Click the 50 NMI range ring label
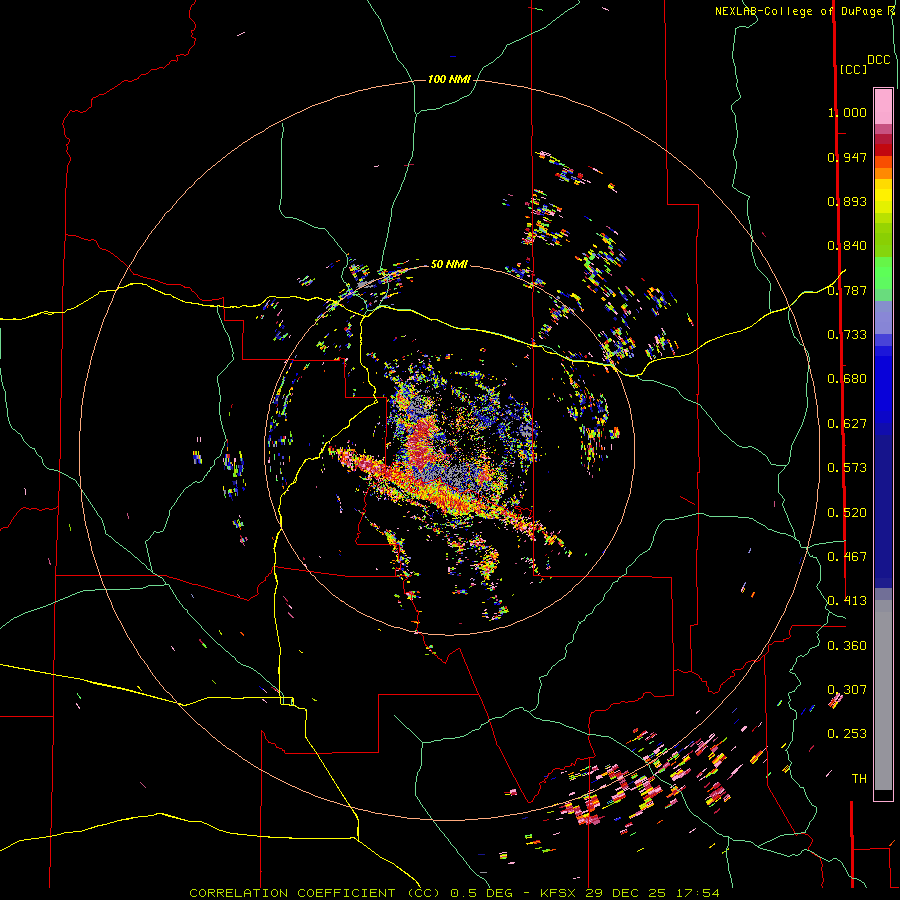900x900 pixels. click(x=449, y=264)
